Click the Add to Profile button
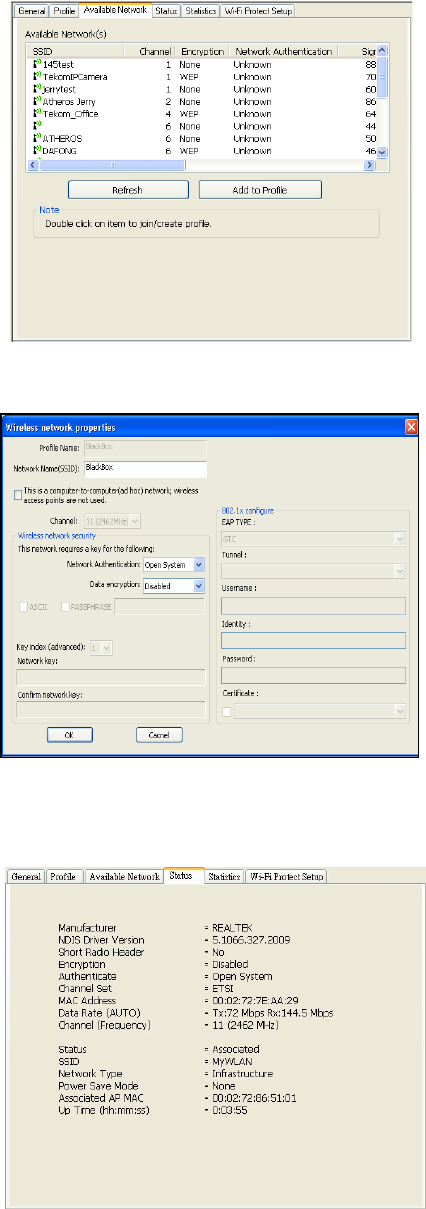The image size is (426, 1209). tap(260, 189)
